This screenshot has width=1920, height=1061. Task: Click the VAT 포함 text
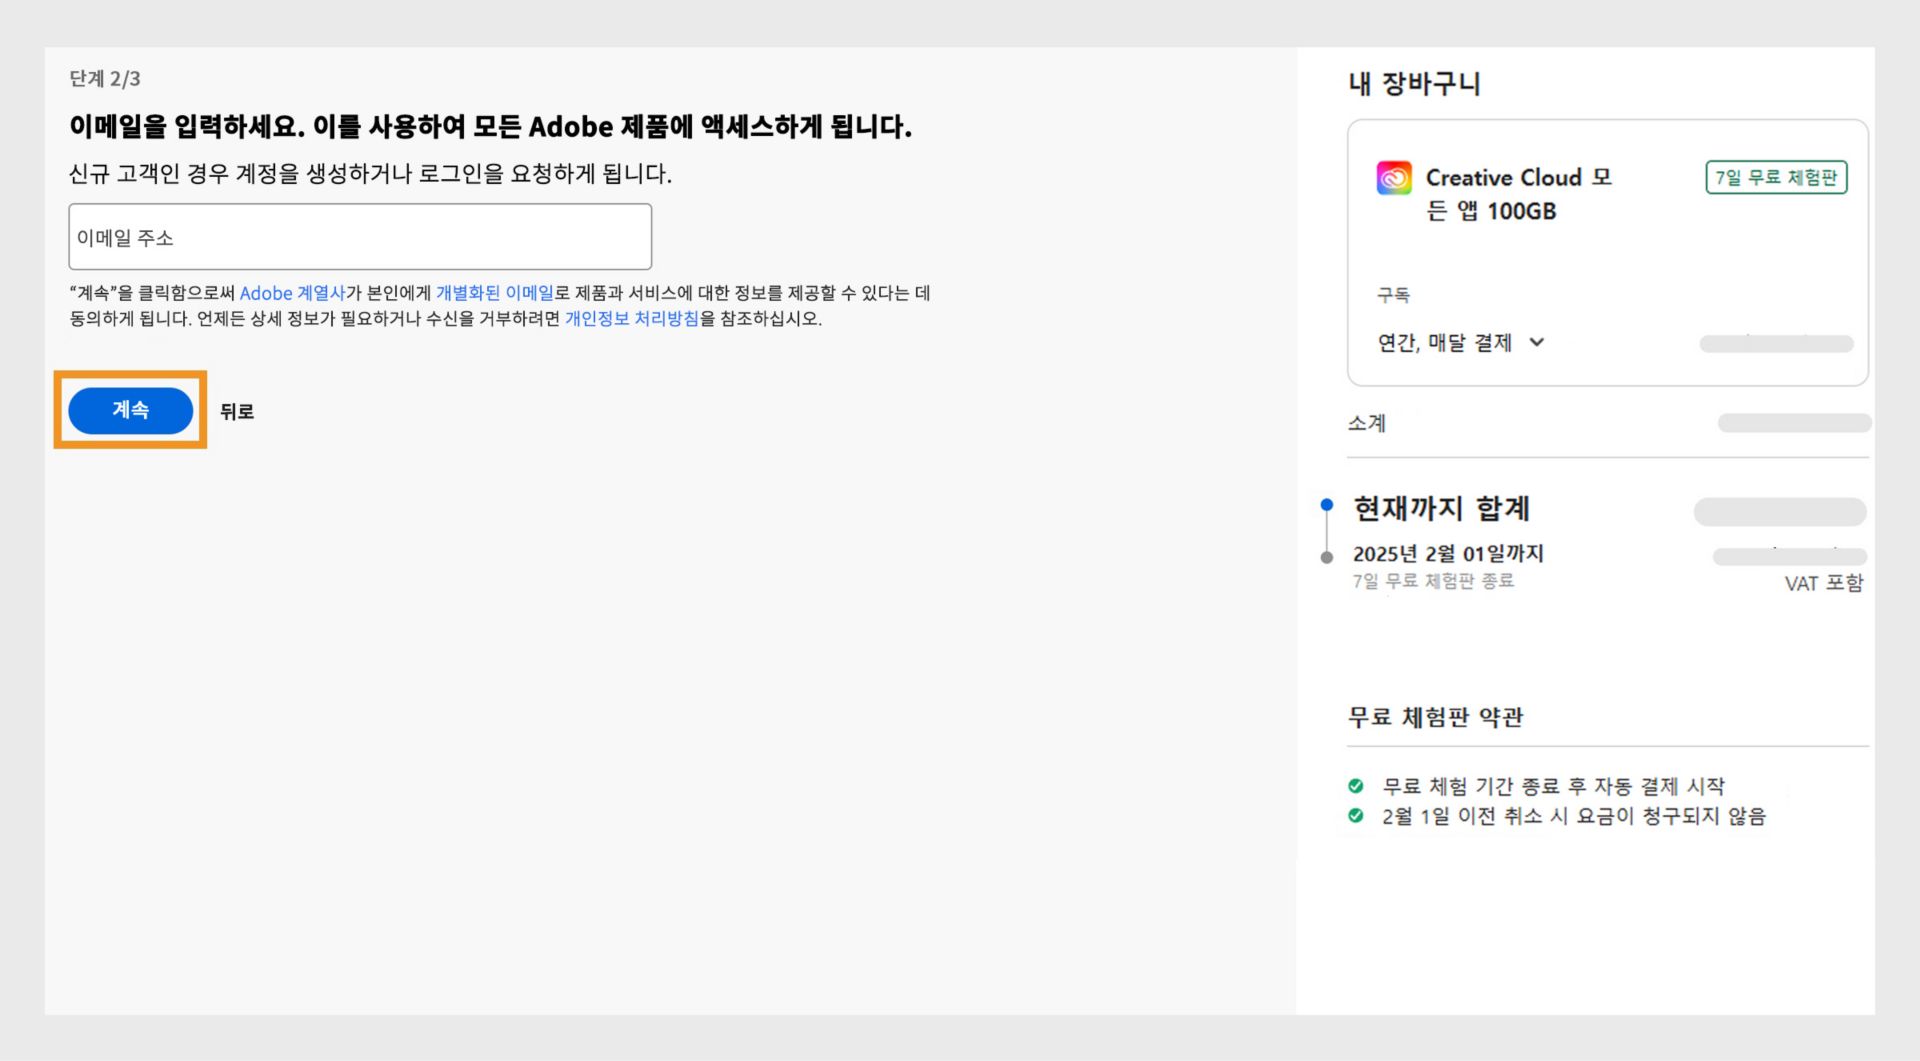(x=1824, y=583)
